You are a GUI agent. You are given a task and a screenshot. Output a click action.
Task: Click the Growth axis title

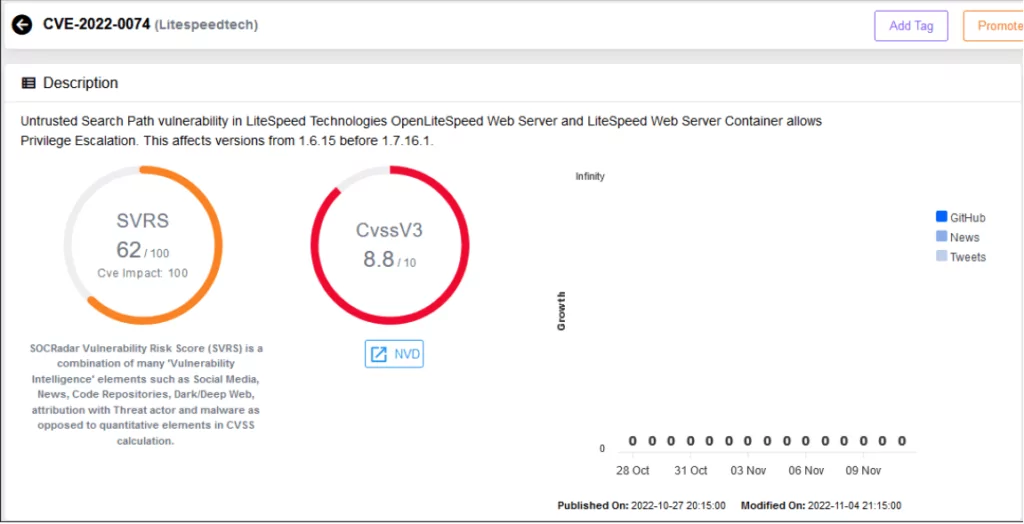562,311
